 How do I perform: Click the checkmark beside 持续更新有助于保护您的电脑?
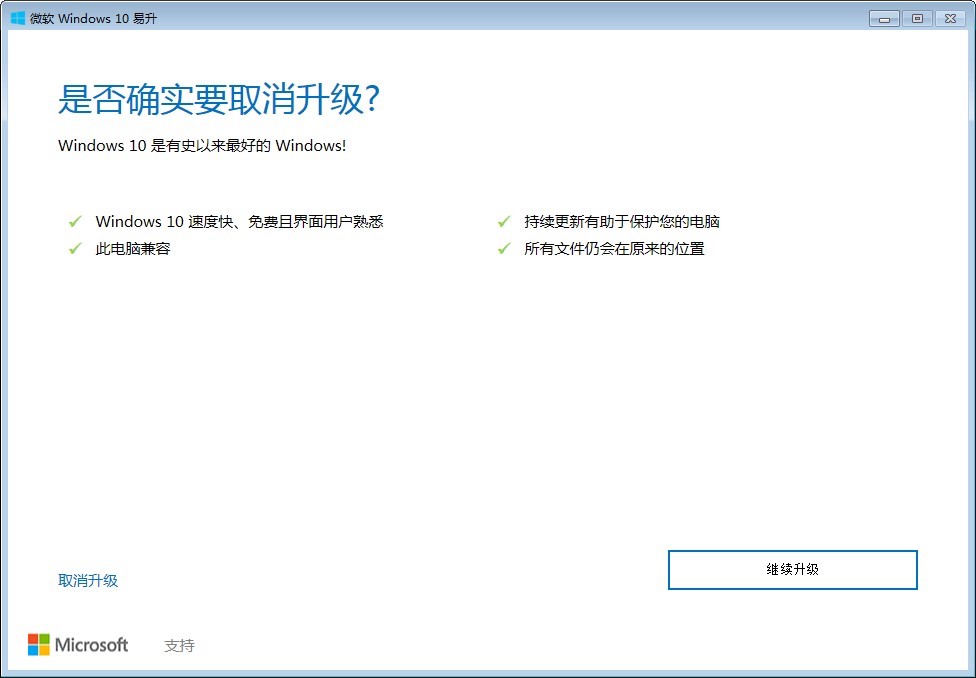[x=502, y=221]
